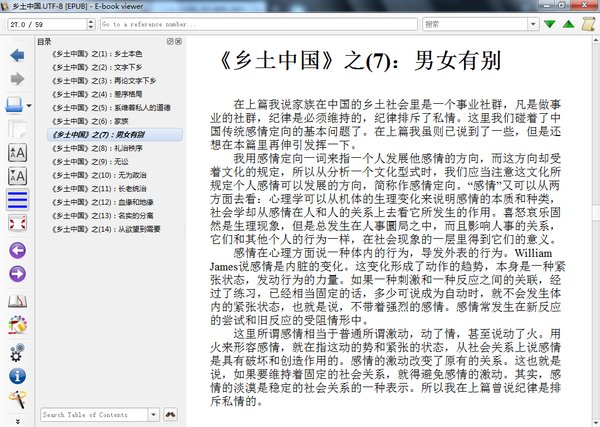This screenshot has height=427, width=600.
Task: Open the Print icon's dropdown arrow
Action: pyautogui.click(x=29, y=106)
